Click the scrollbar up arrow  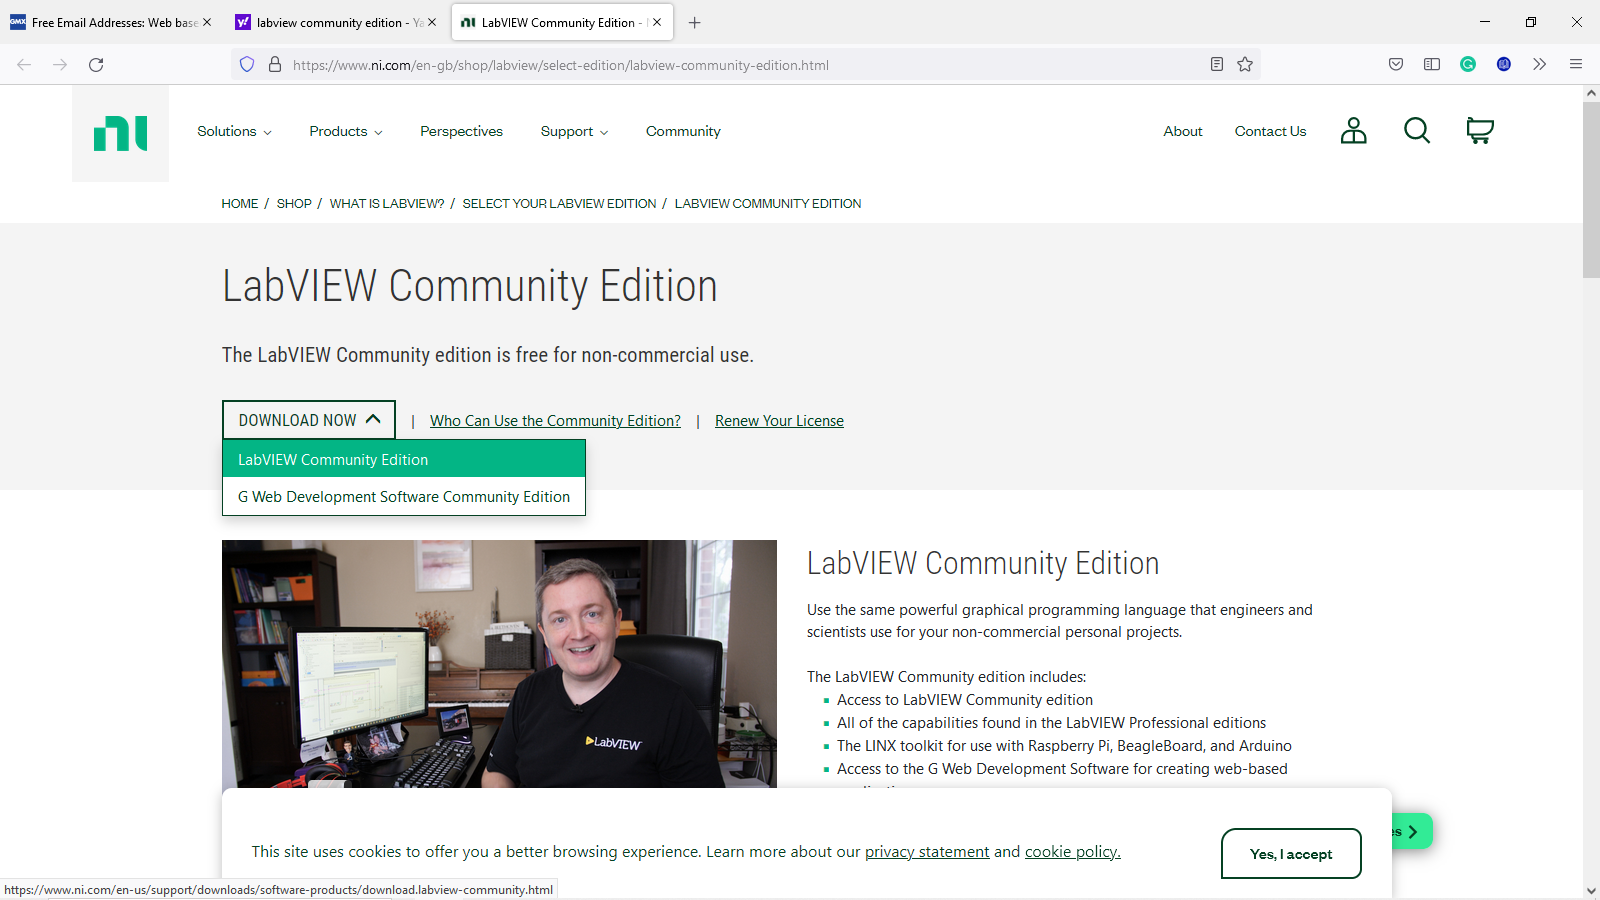[1591, 93]
